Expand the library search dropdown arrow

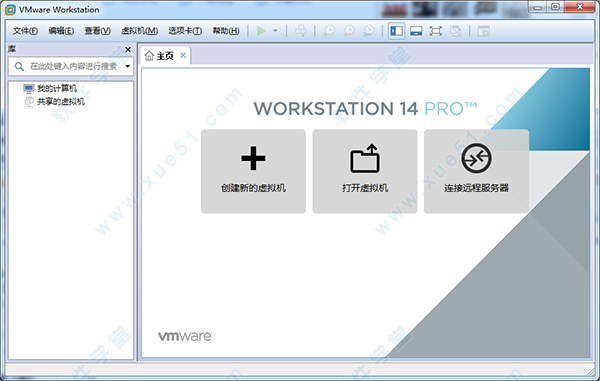(127, 67)
